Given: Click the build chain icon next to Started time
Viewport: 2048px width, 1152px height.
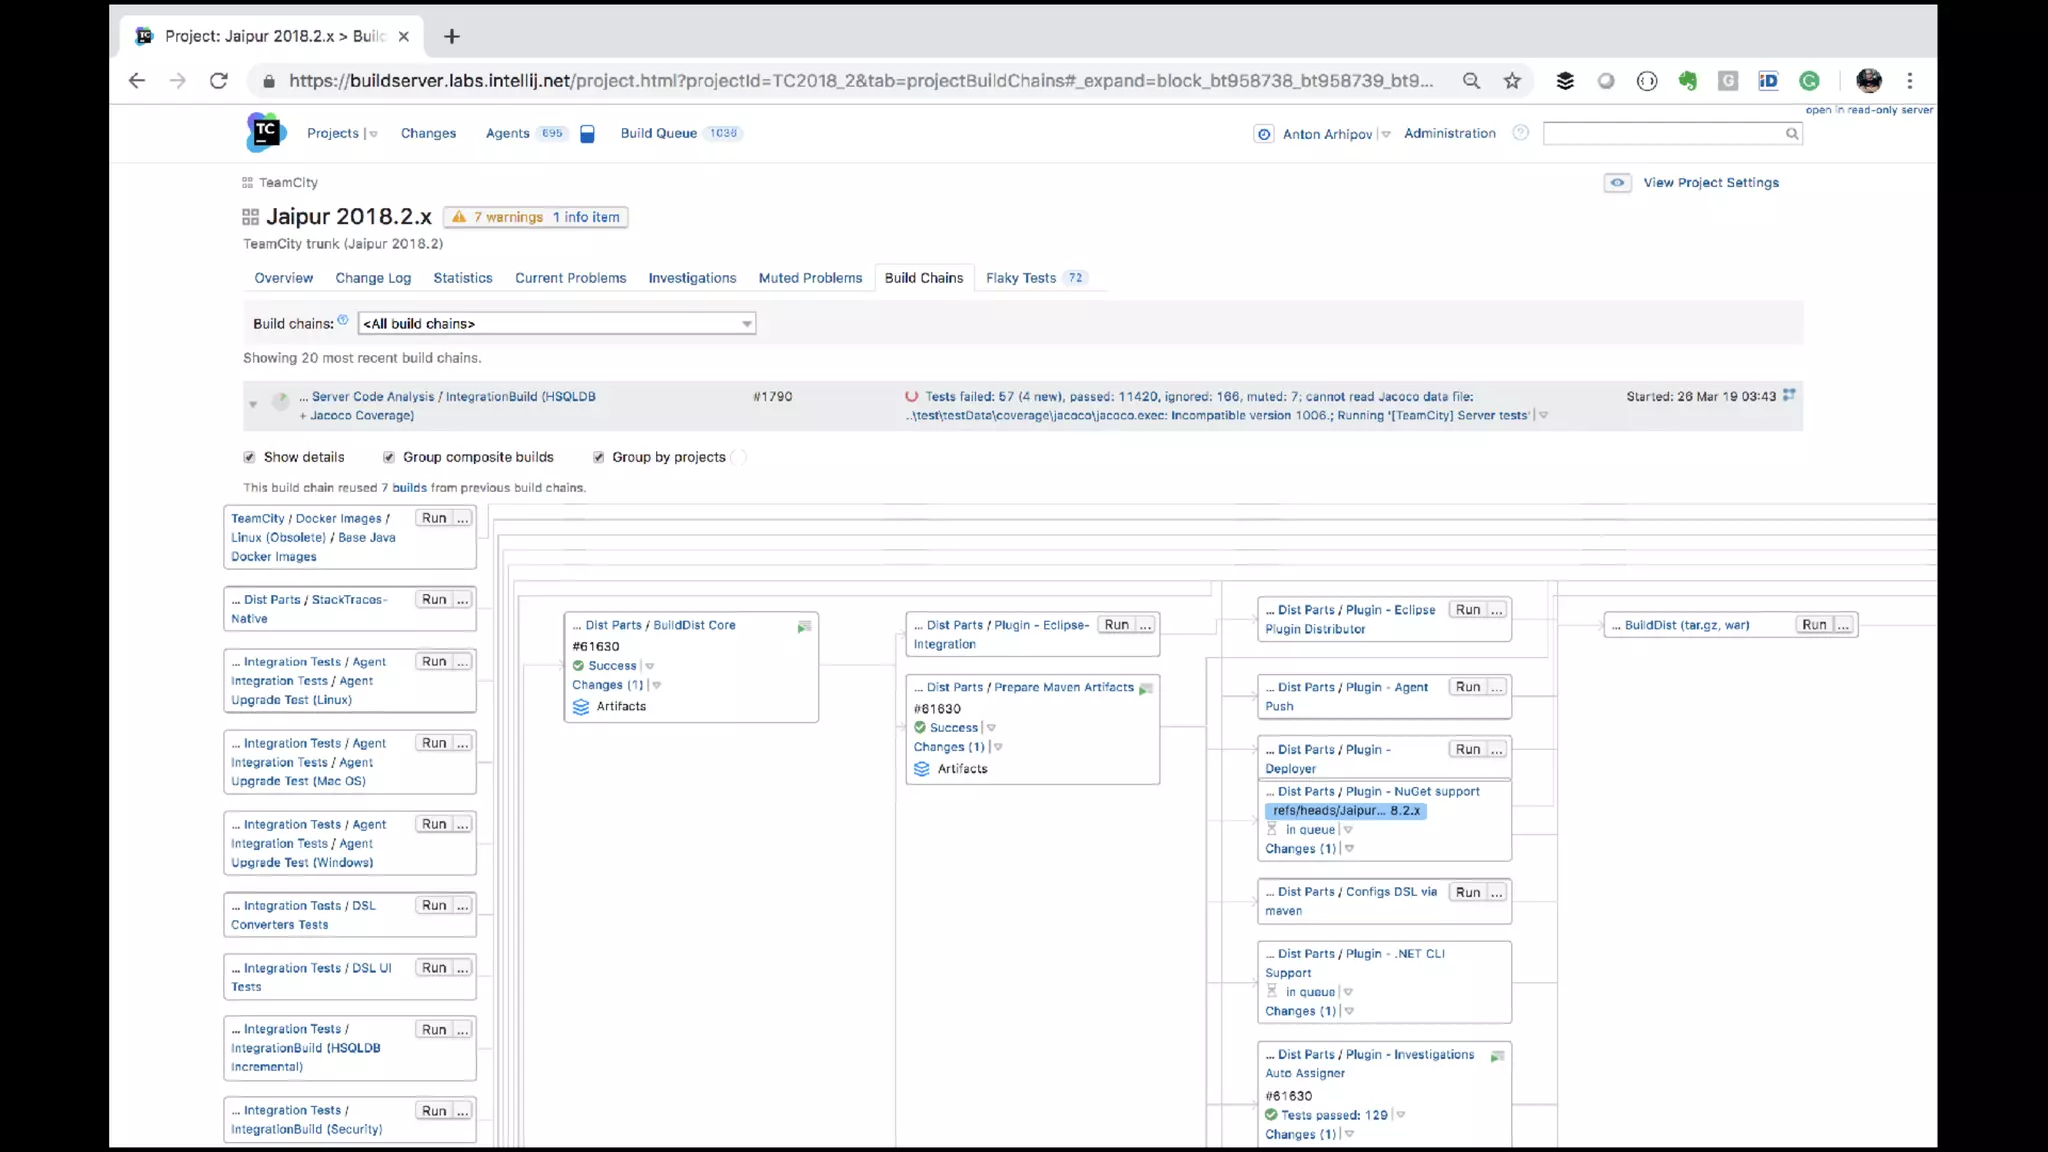Looking at the screenshot, I should tap(1789, 396).
